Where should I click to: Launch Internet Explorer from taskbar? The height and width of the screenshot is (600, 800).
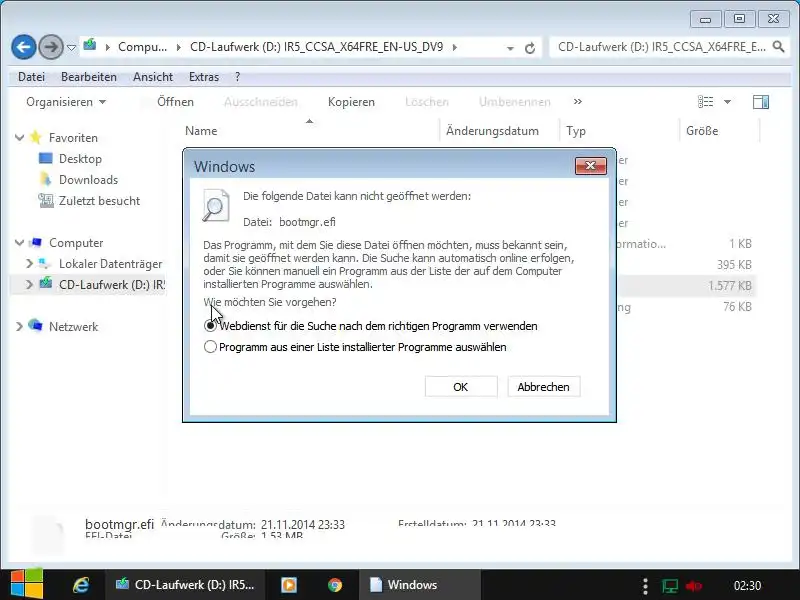pyautogui.click(x=80, y=585)
